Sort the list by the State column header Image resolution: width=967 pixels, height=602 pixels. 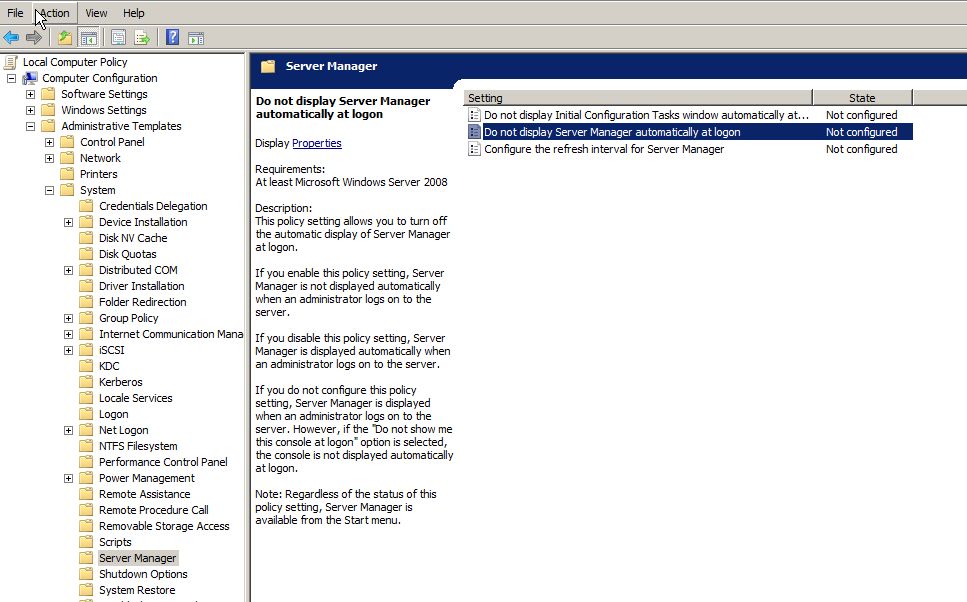click(x=862, y=98)
